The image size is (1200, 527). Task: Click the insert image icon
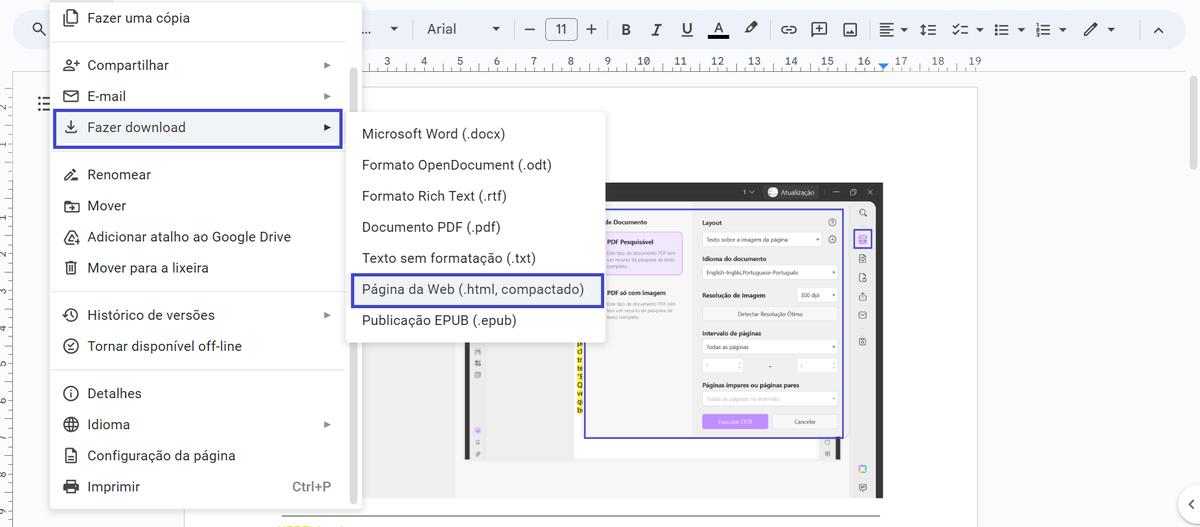click(x=850, y=29)
